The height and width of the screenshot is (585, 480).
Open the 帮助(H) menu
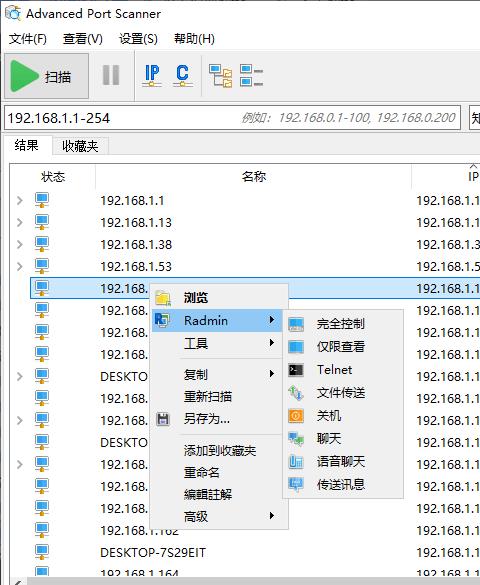(194, 38)
